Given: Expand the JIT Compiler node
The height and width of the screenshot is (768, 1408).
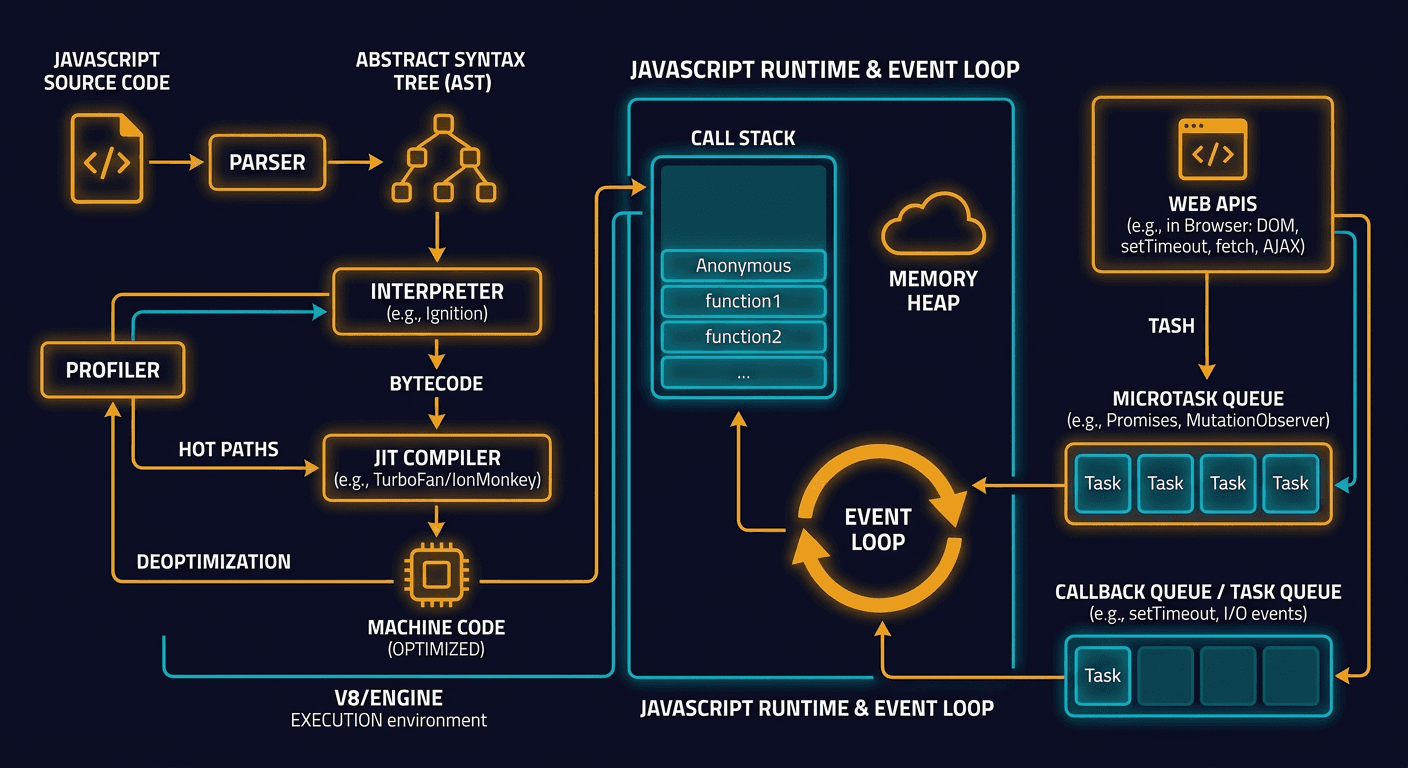Looking at the screenshot, I should tap(437, 467).
